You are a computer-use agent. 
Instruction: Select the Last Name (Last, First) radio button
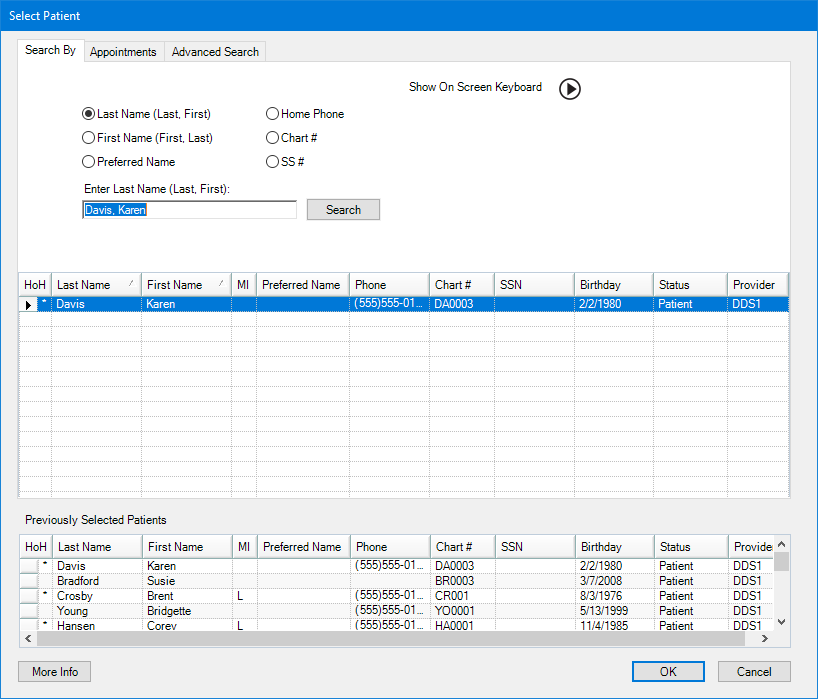coord(88,113)
